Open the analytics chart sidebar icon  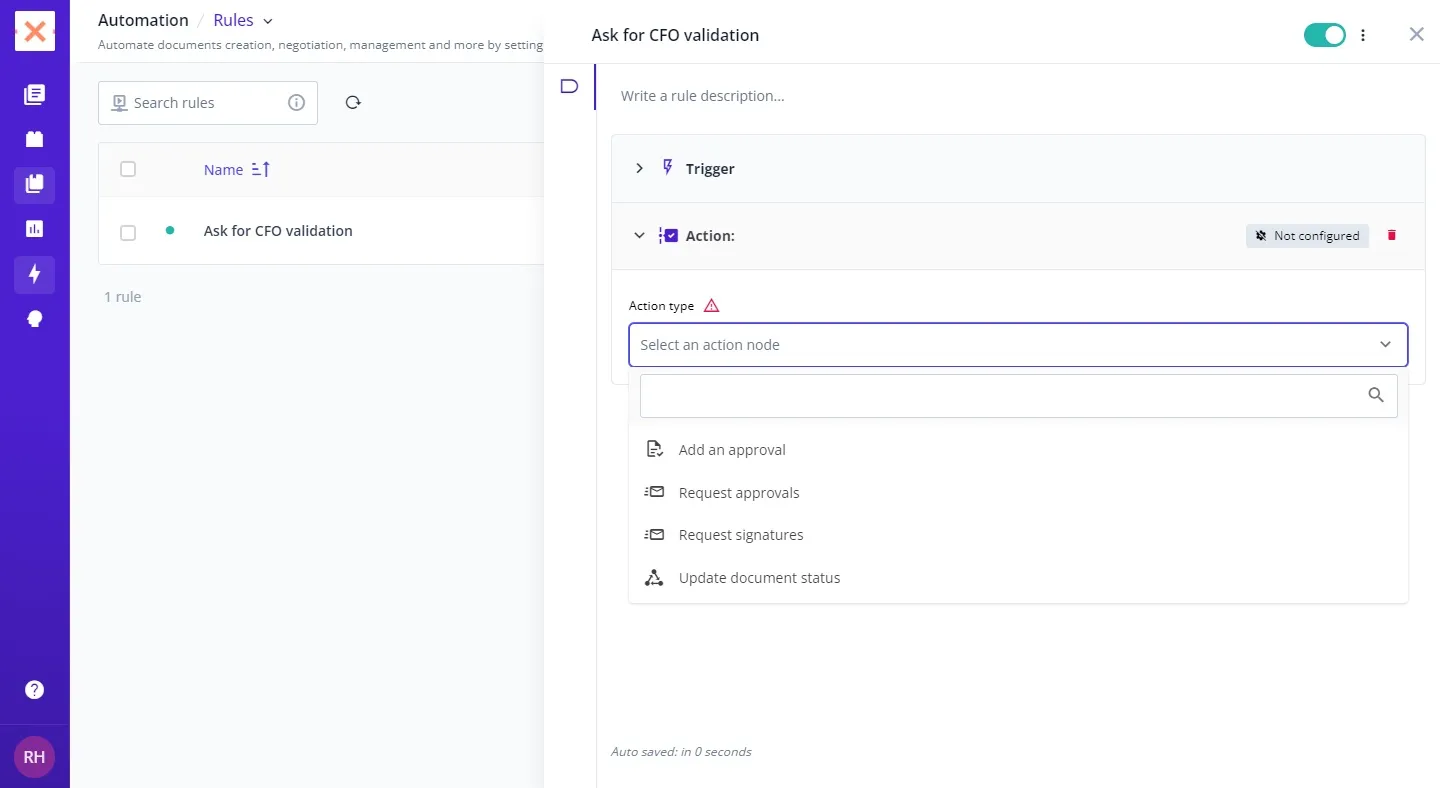click(34, 229)
